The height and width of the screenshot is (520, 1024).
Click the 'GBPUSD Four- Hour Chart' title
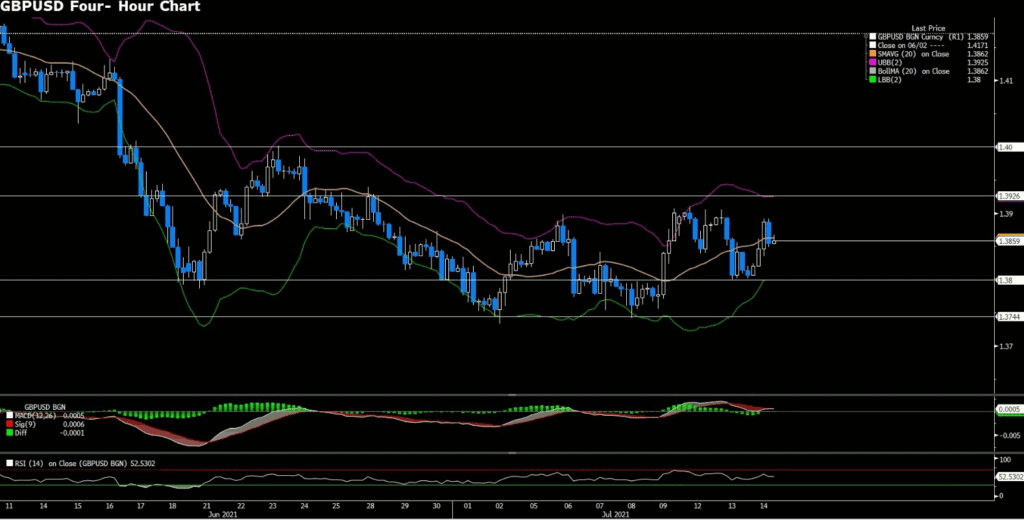(101, 7)
